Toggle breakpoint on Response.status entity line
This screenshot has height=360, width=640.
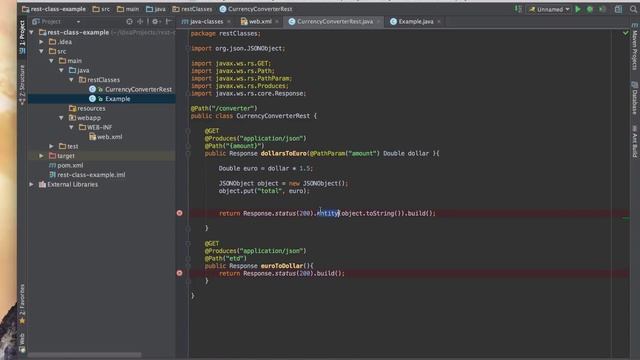pyautogui.click(x=180, y=213)
